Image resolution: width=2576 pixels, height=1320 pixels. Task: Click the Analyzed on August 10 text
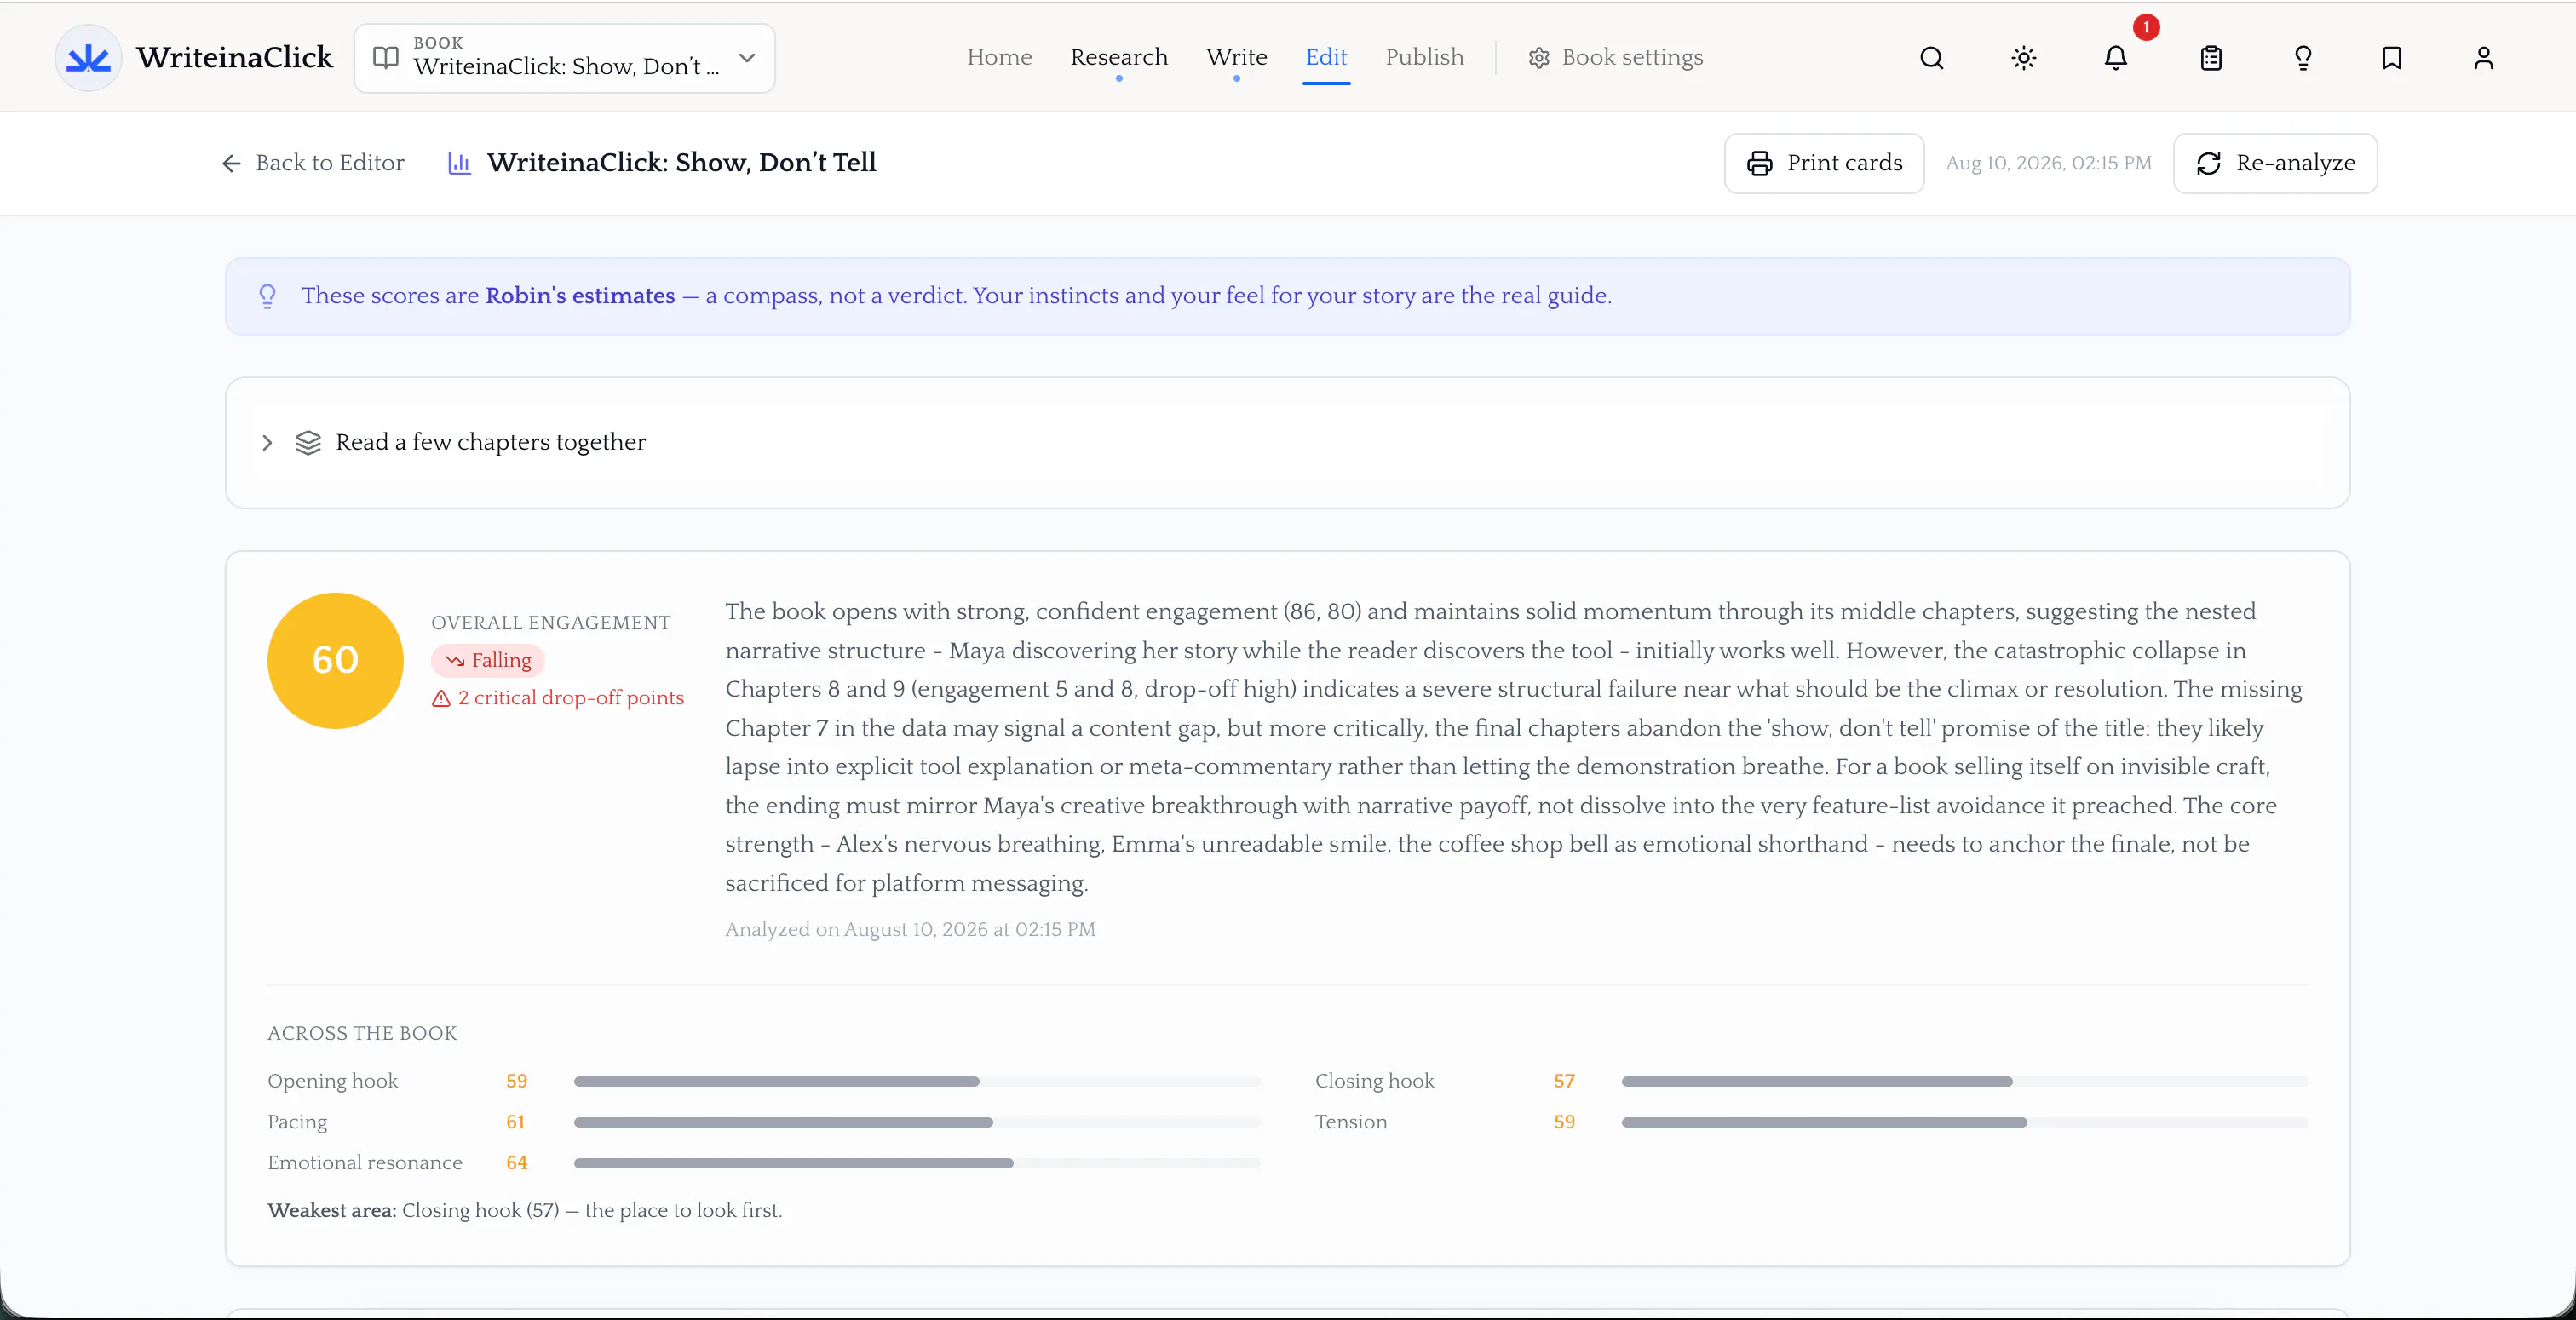[x=910, y=929]
